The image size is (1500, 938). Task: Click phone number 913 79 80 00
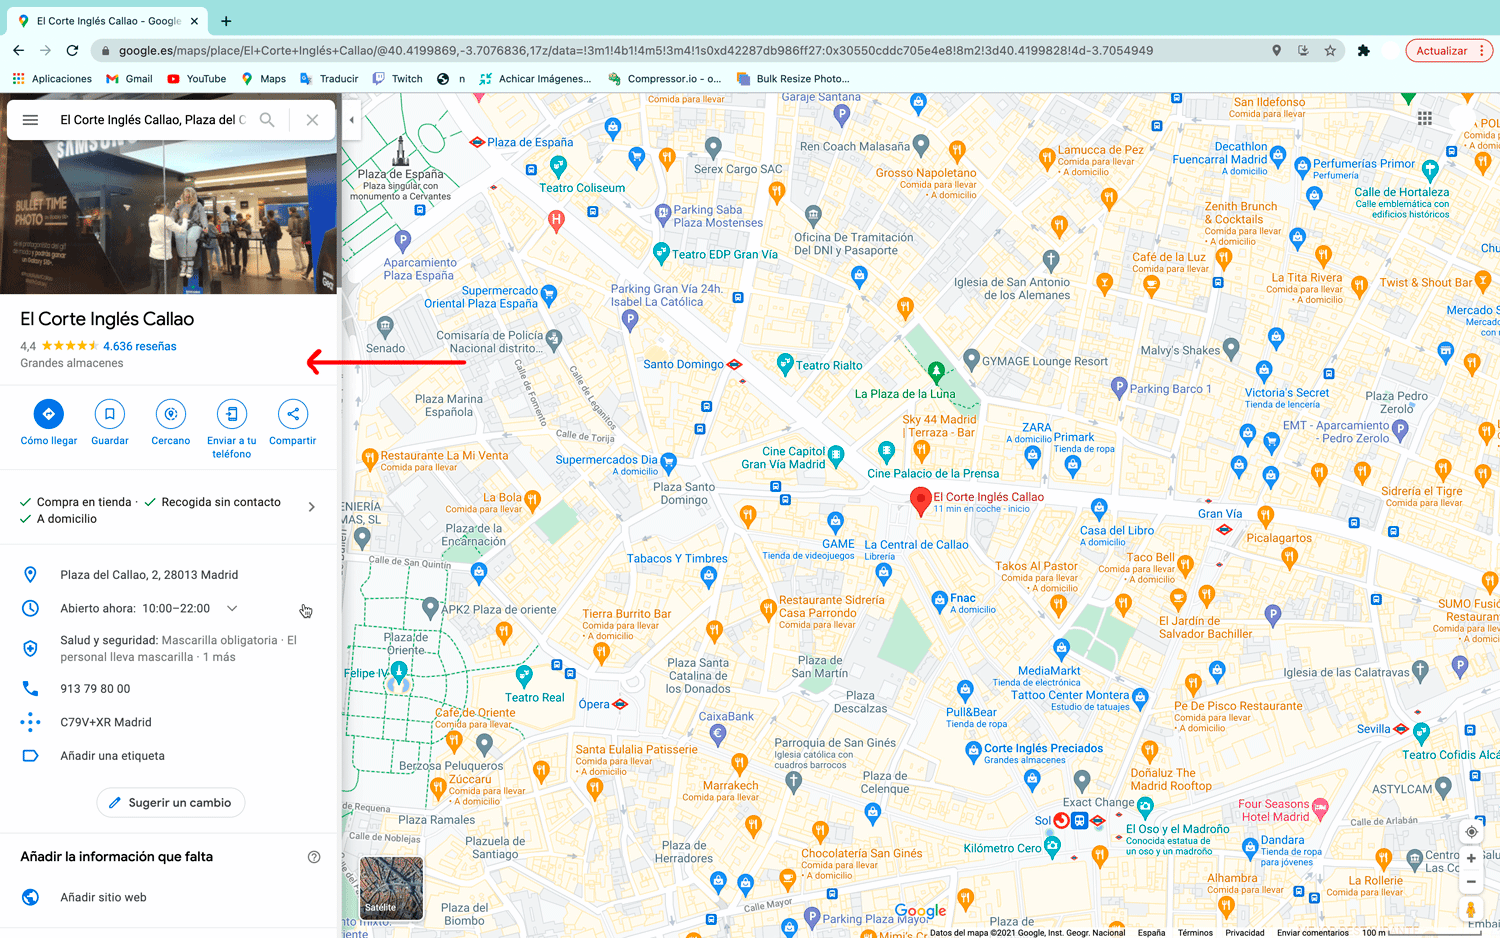(x=95, y=689)
